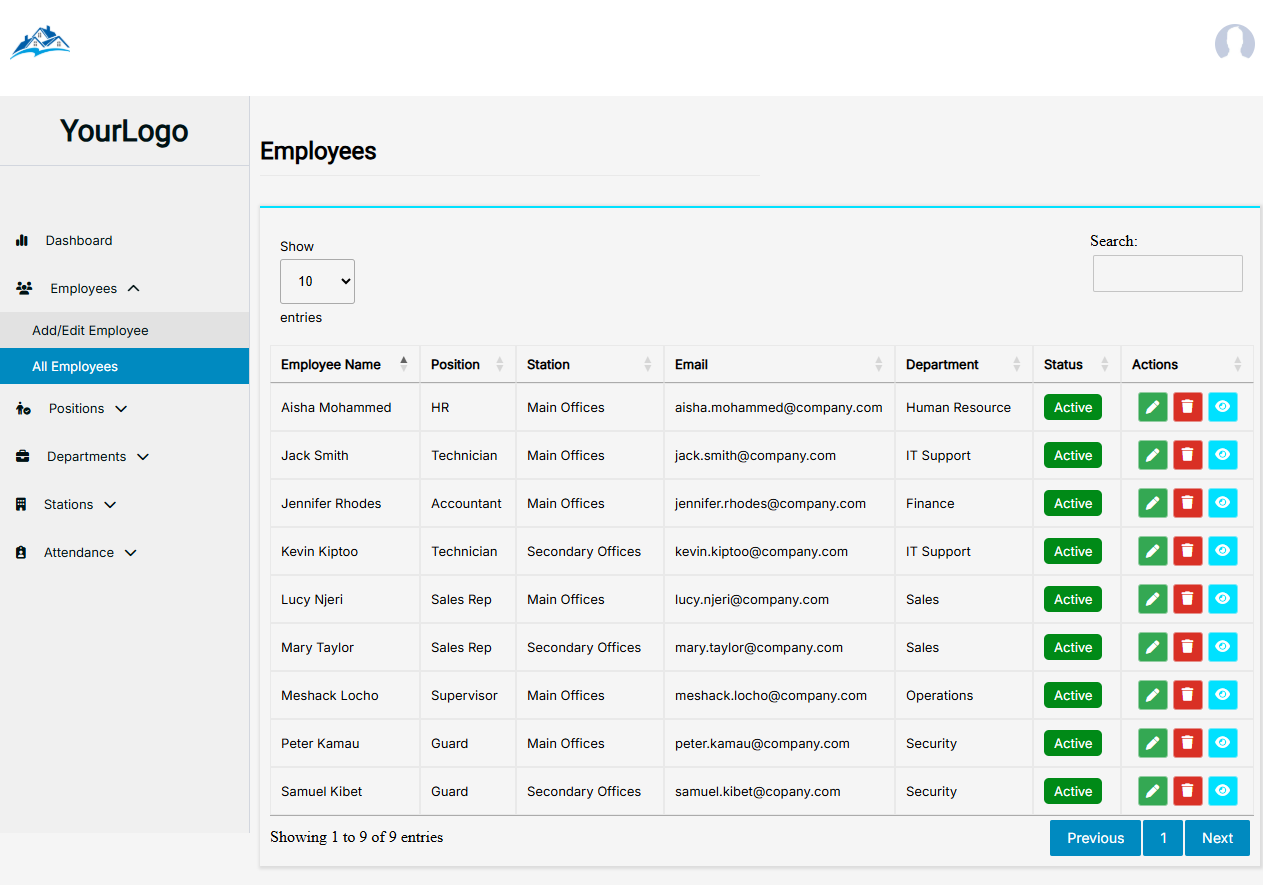Click the eye icon in Peter Kamau's row
The height and width of the screenshot is (885, 1263).
pos(1222,743)
